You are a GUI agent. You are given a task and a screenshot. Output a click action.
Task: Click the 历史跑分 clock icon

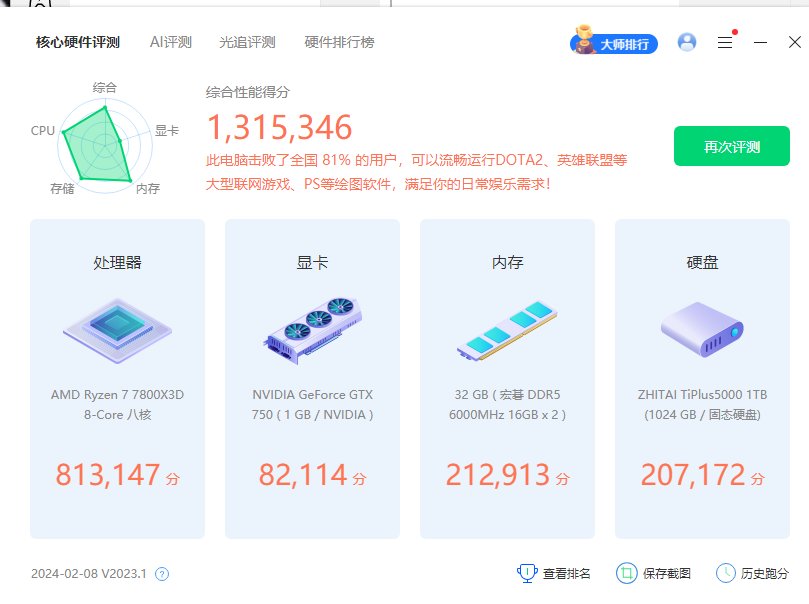(725, 573)
